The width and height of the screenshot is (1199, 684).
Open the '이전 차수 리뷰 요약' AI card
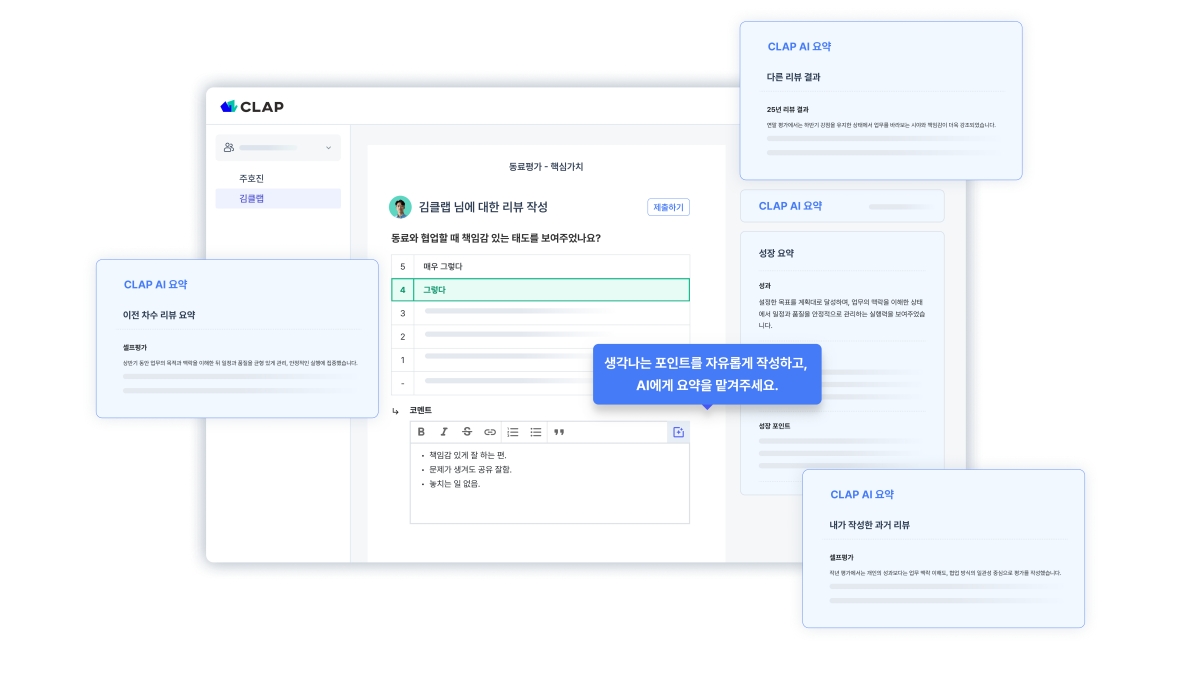point(237,338)
